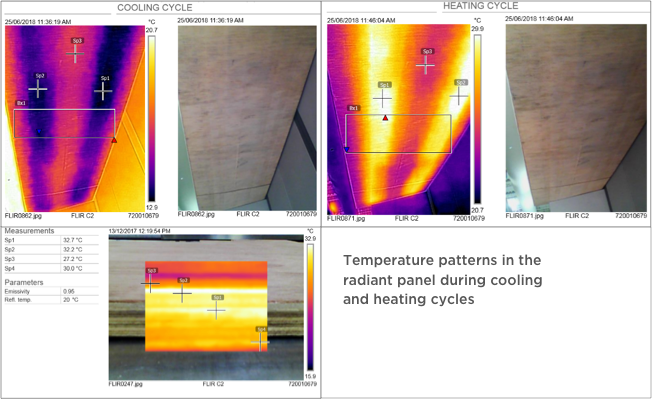
Task: Click the Sp1 crosshair in cooling cycle image
Action: point(103,91)
